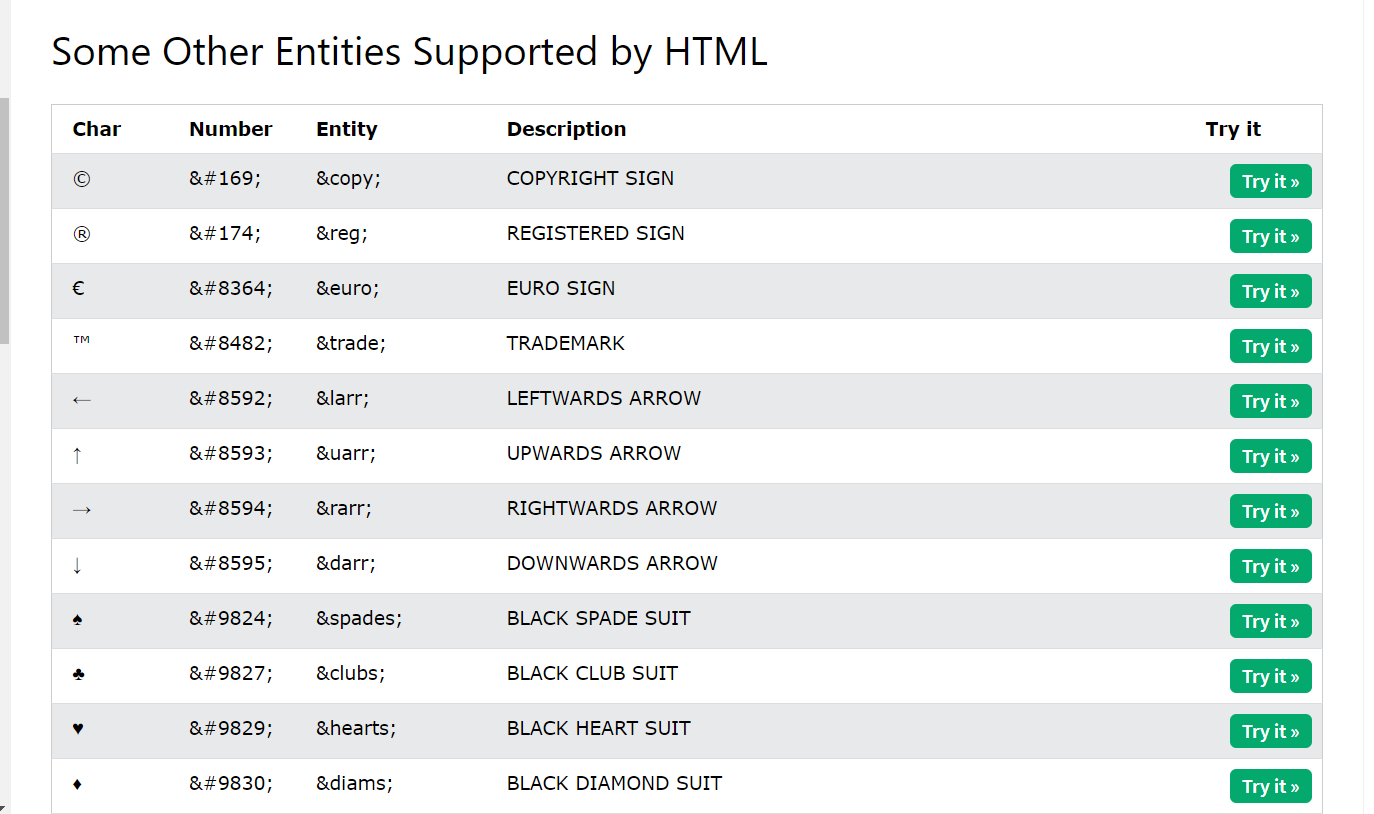Click the left-side vertical scrollbar thumb
The image size is (1374, 814).
click(x=4, y=220)
